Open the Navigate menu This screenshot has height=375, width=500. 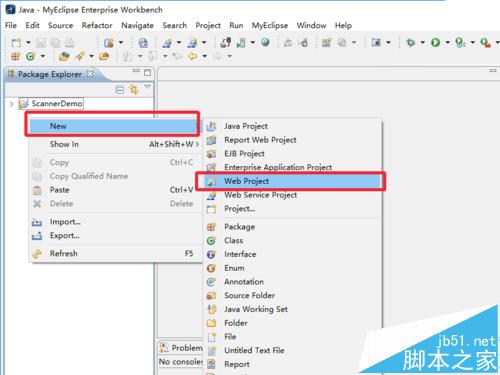click(137, 25)
